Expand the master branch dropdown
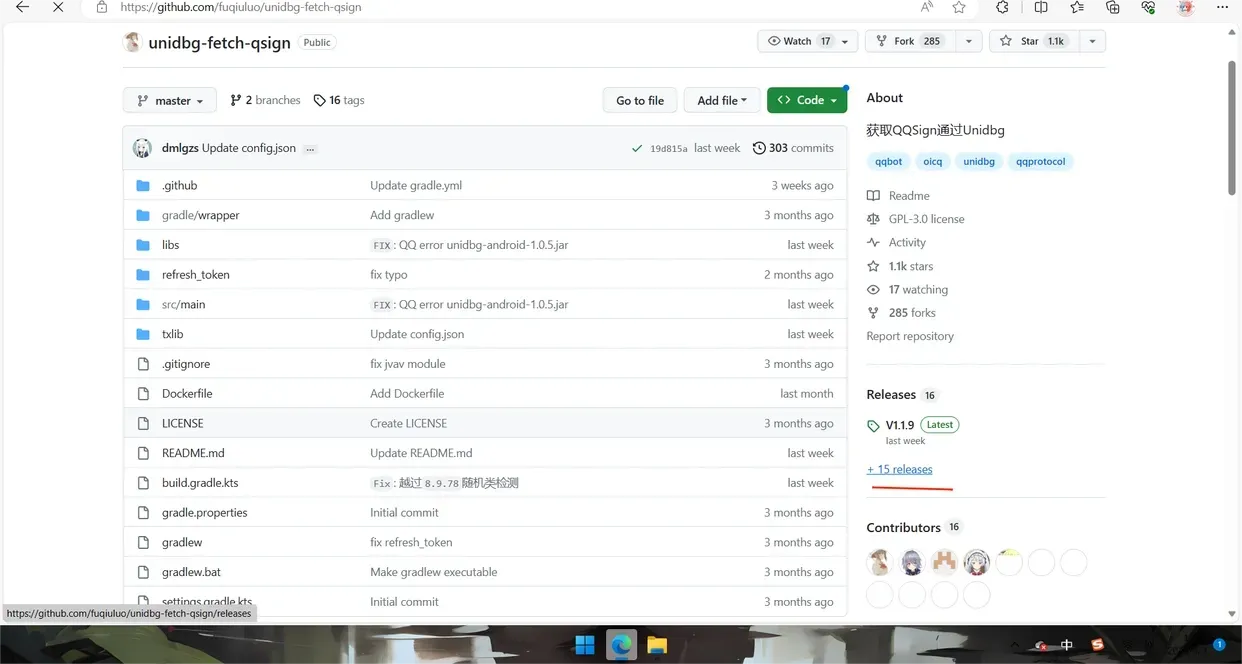Screen dimensions: 1242x664 pos(170,100)
